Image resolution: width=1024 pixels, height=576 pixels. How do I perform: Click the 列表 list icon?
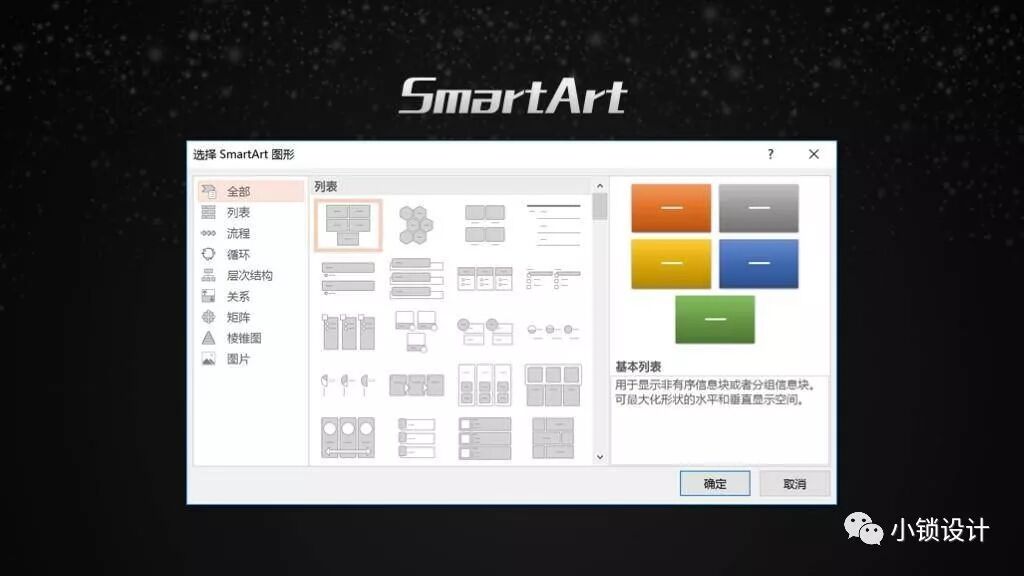coord(208,212)
